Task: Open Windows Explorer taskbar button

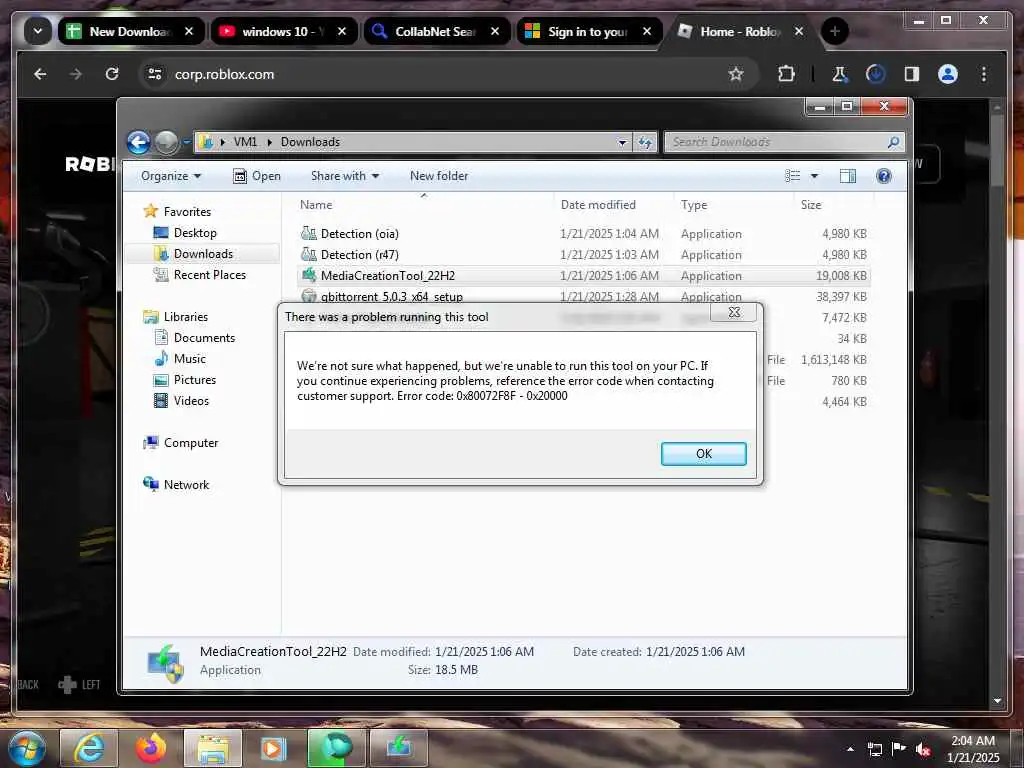Action: click(x=213, y=748)
